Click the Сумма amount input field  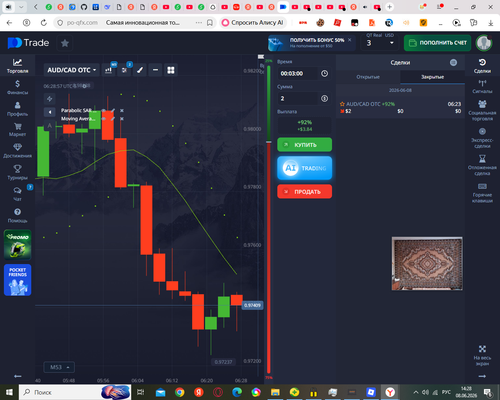click(298, 98)
